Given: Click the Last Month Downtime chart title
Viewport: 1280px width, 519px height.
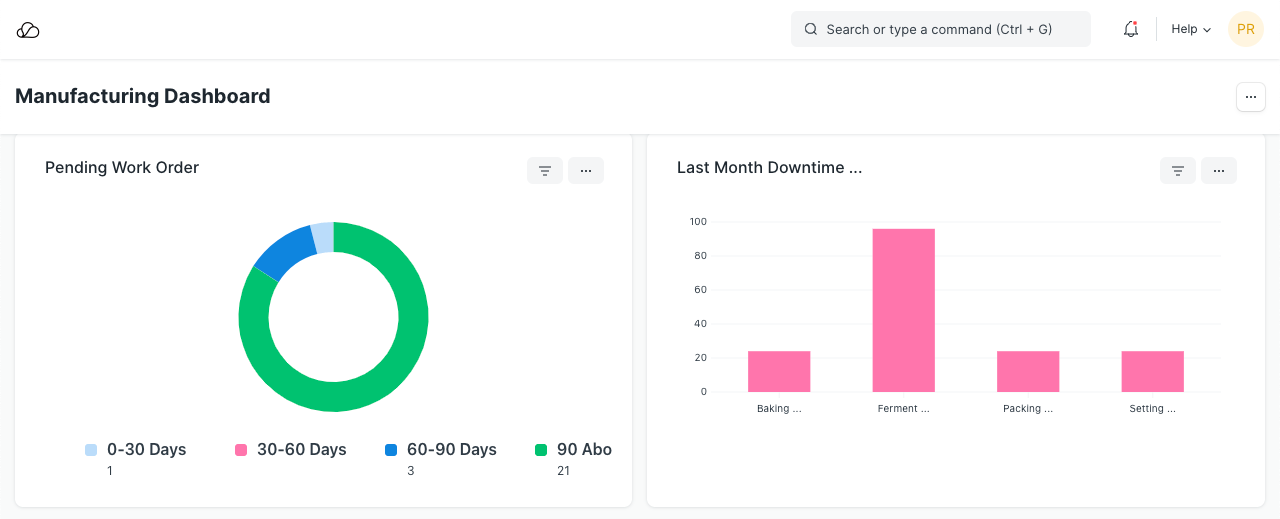Looking at the screenshot, I should tap(769, 168).
